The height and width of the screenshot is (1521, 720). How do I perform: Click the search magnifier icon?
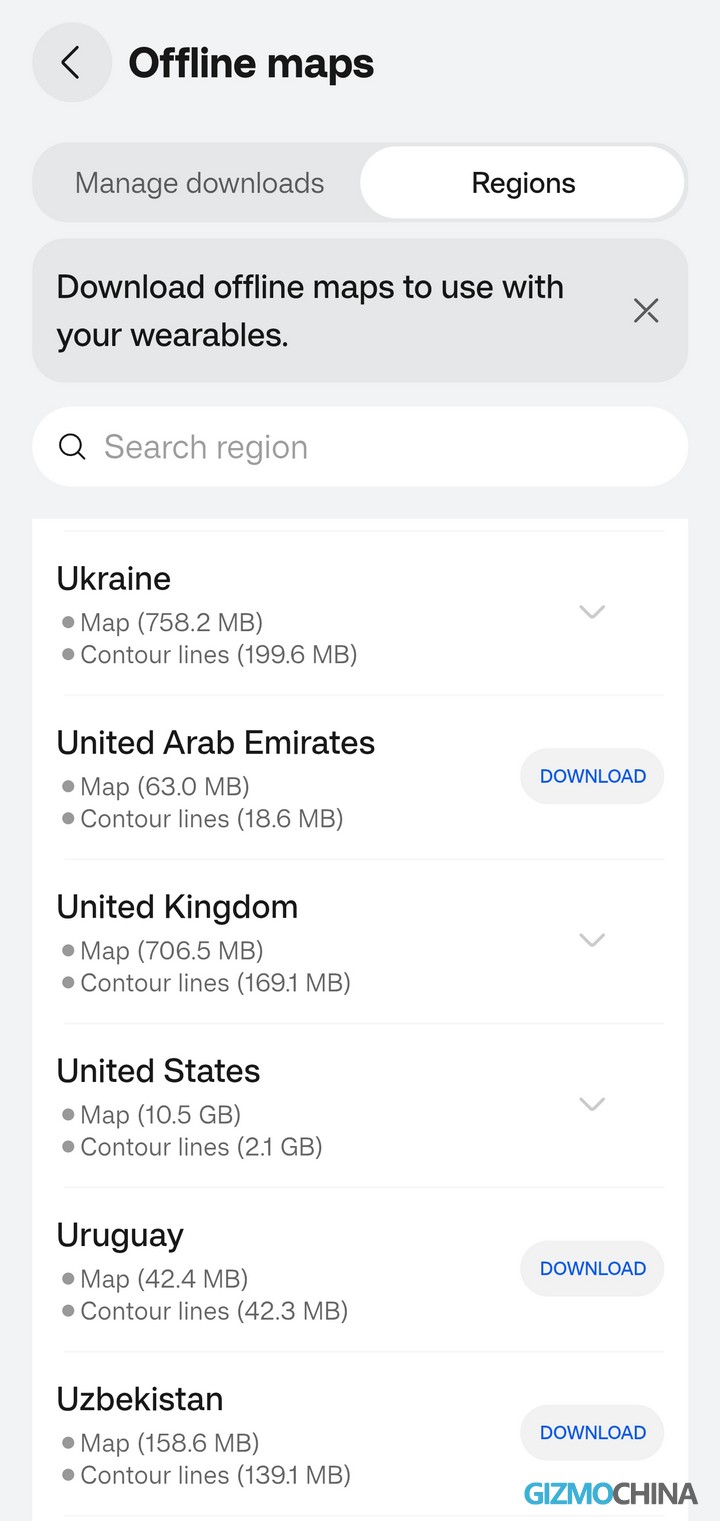point(72,447)
